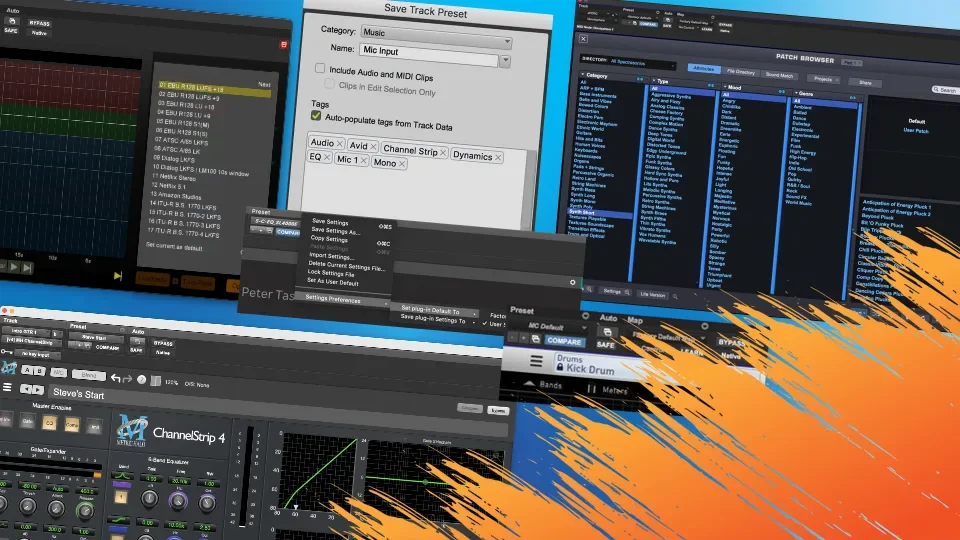The height and width of the screenshot is (540, 960).
Task: Click the redo arrow in ChannelStrip toolbar
Action: (x=127, y=379)
